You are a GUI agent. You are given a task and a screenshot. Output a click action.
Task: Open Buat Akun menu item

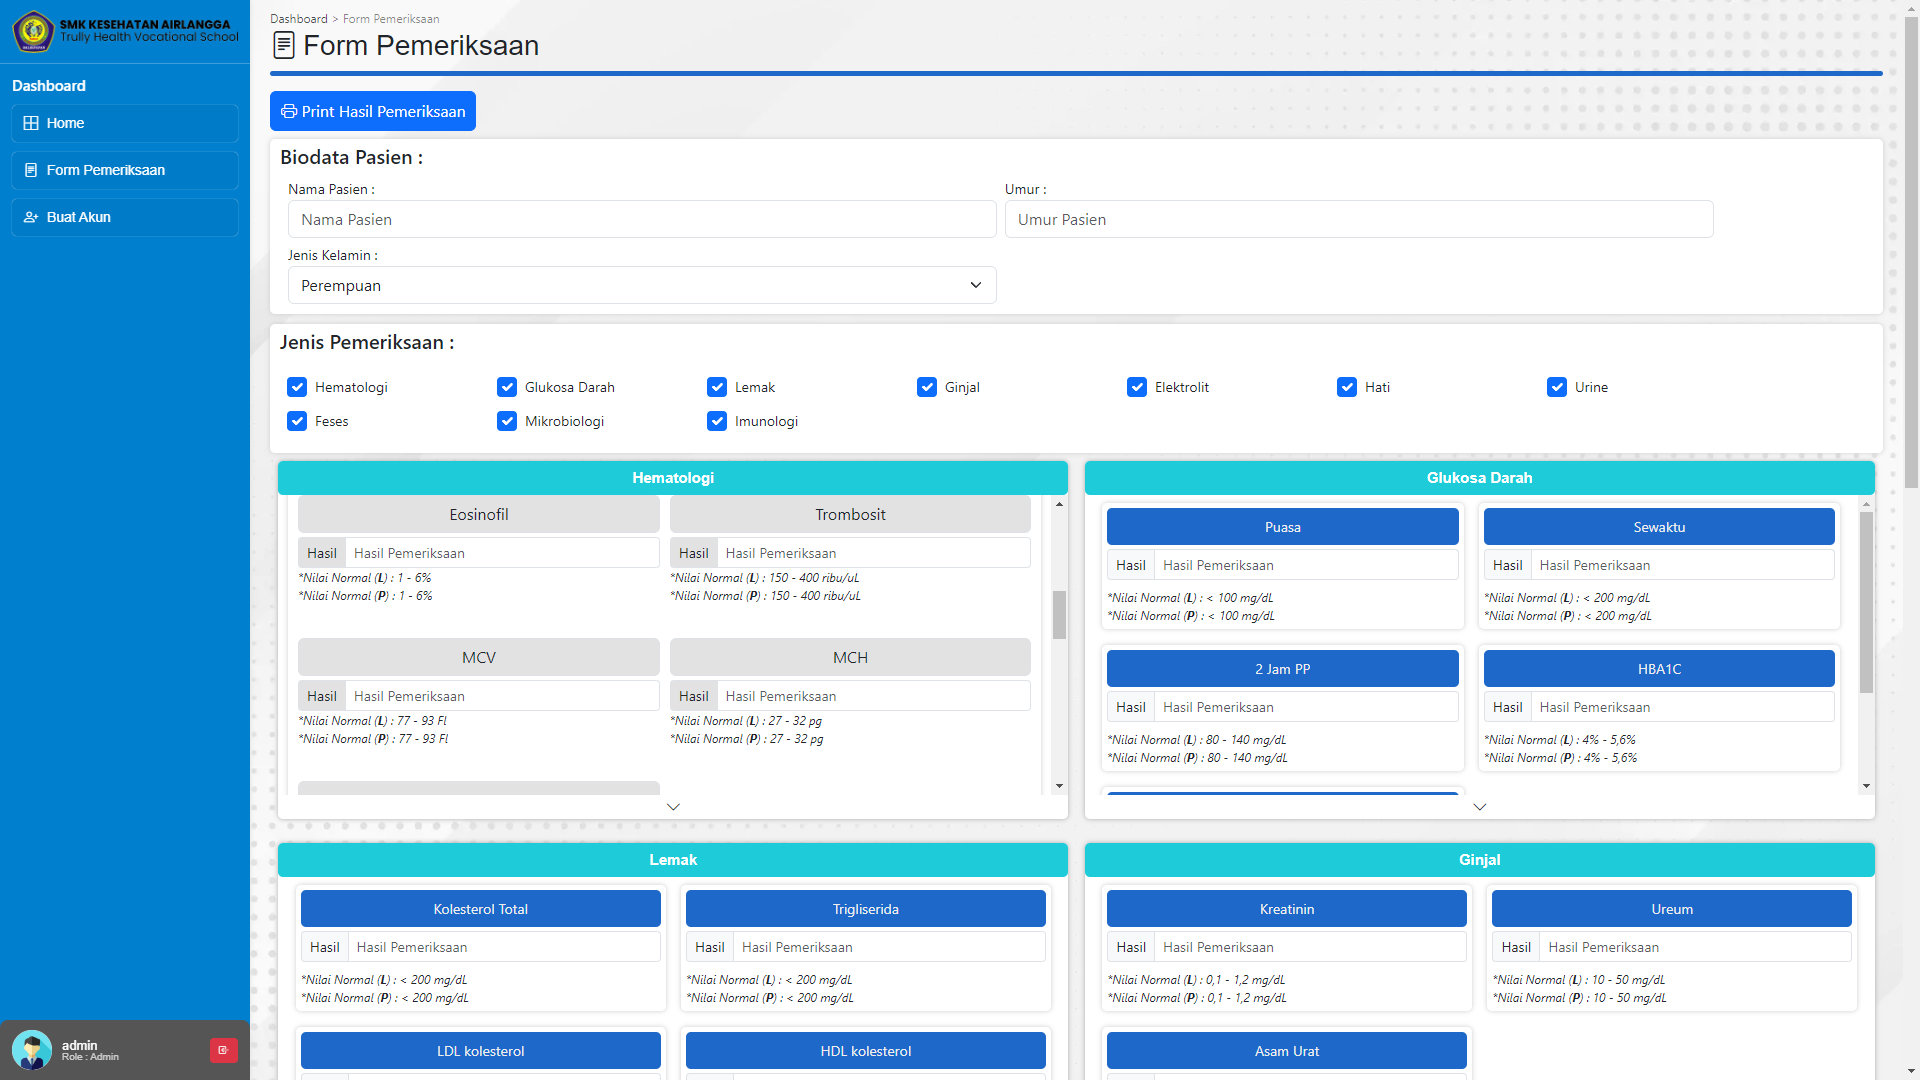click(x=124, y=217)
